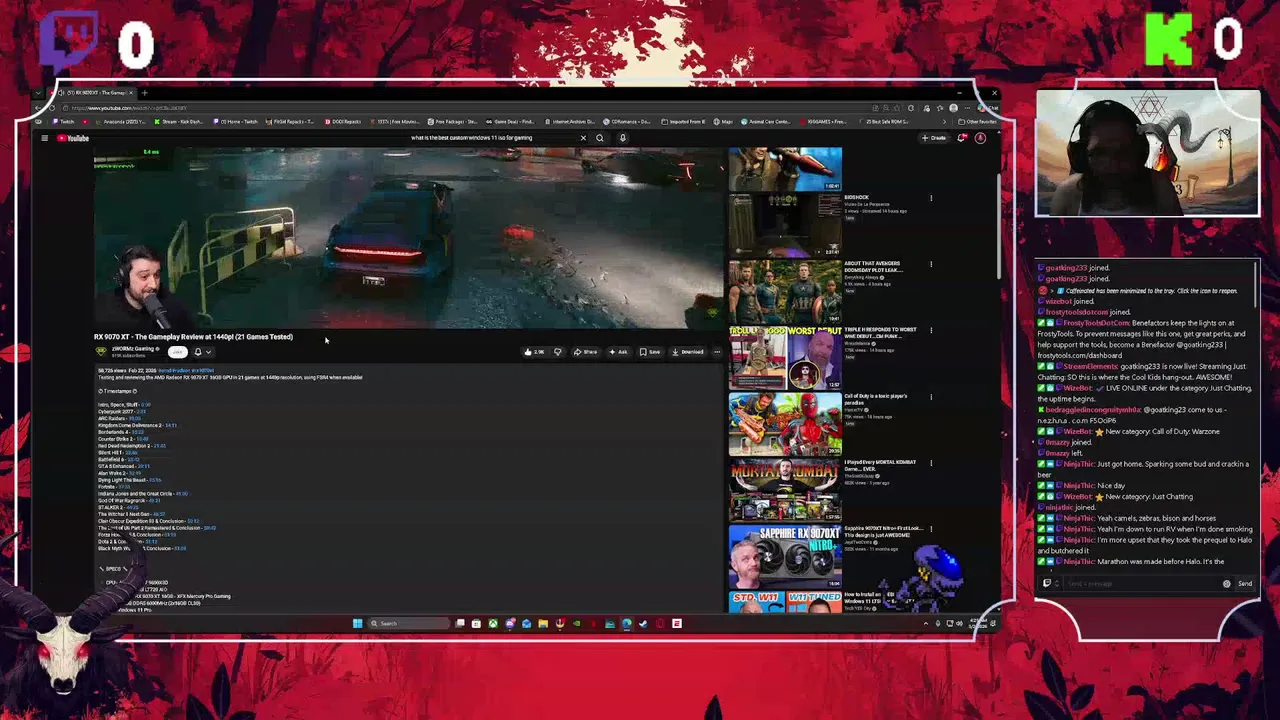This screenshot has width=1280, height=720.
Task: Click the Join button next to channel
Action: pos(177,352)
